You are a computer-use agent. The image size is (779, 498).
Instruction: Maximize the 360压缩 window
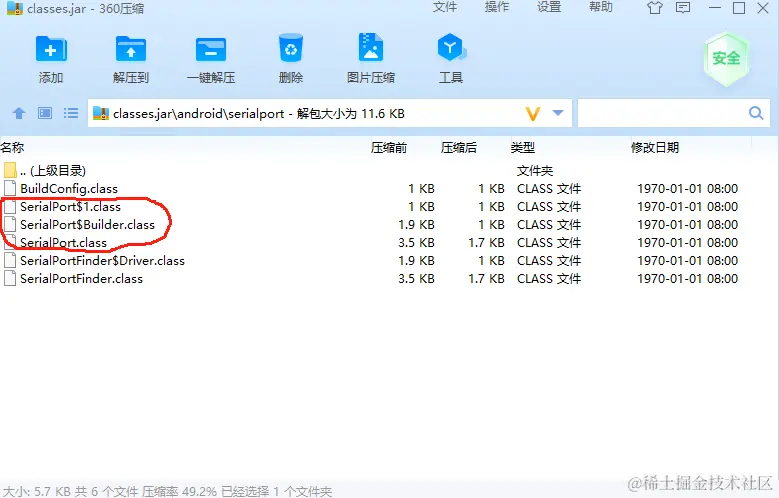[739, 8]
